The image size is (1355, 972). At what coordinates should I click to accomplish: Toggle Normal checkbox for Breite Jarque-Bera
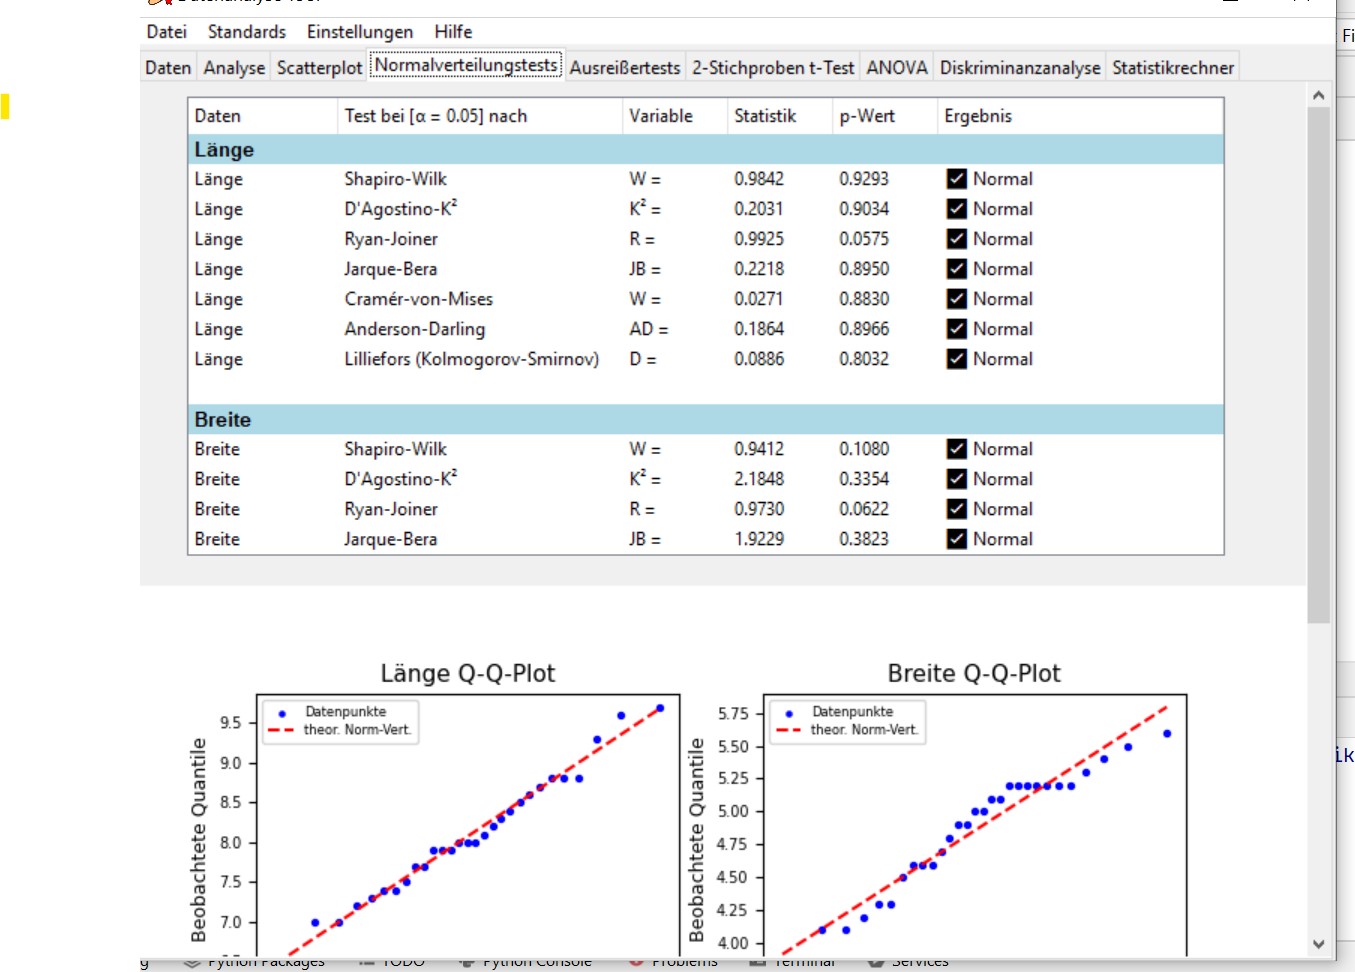(957, 539)
